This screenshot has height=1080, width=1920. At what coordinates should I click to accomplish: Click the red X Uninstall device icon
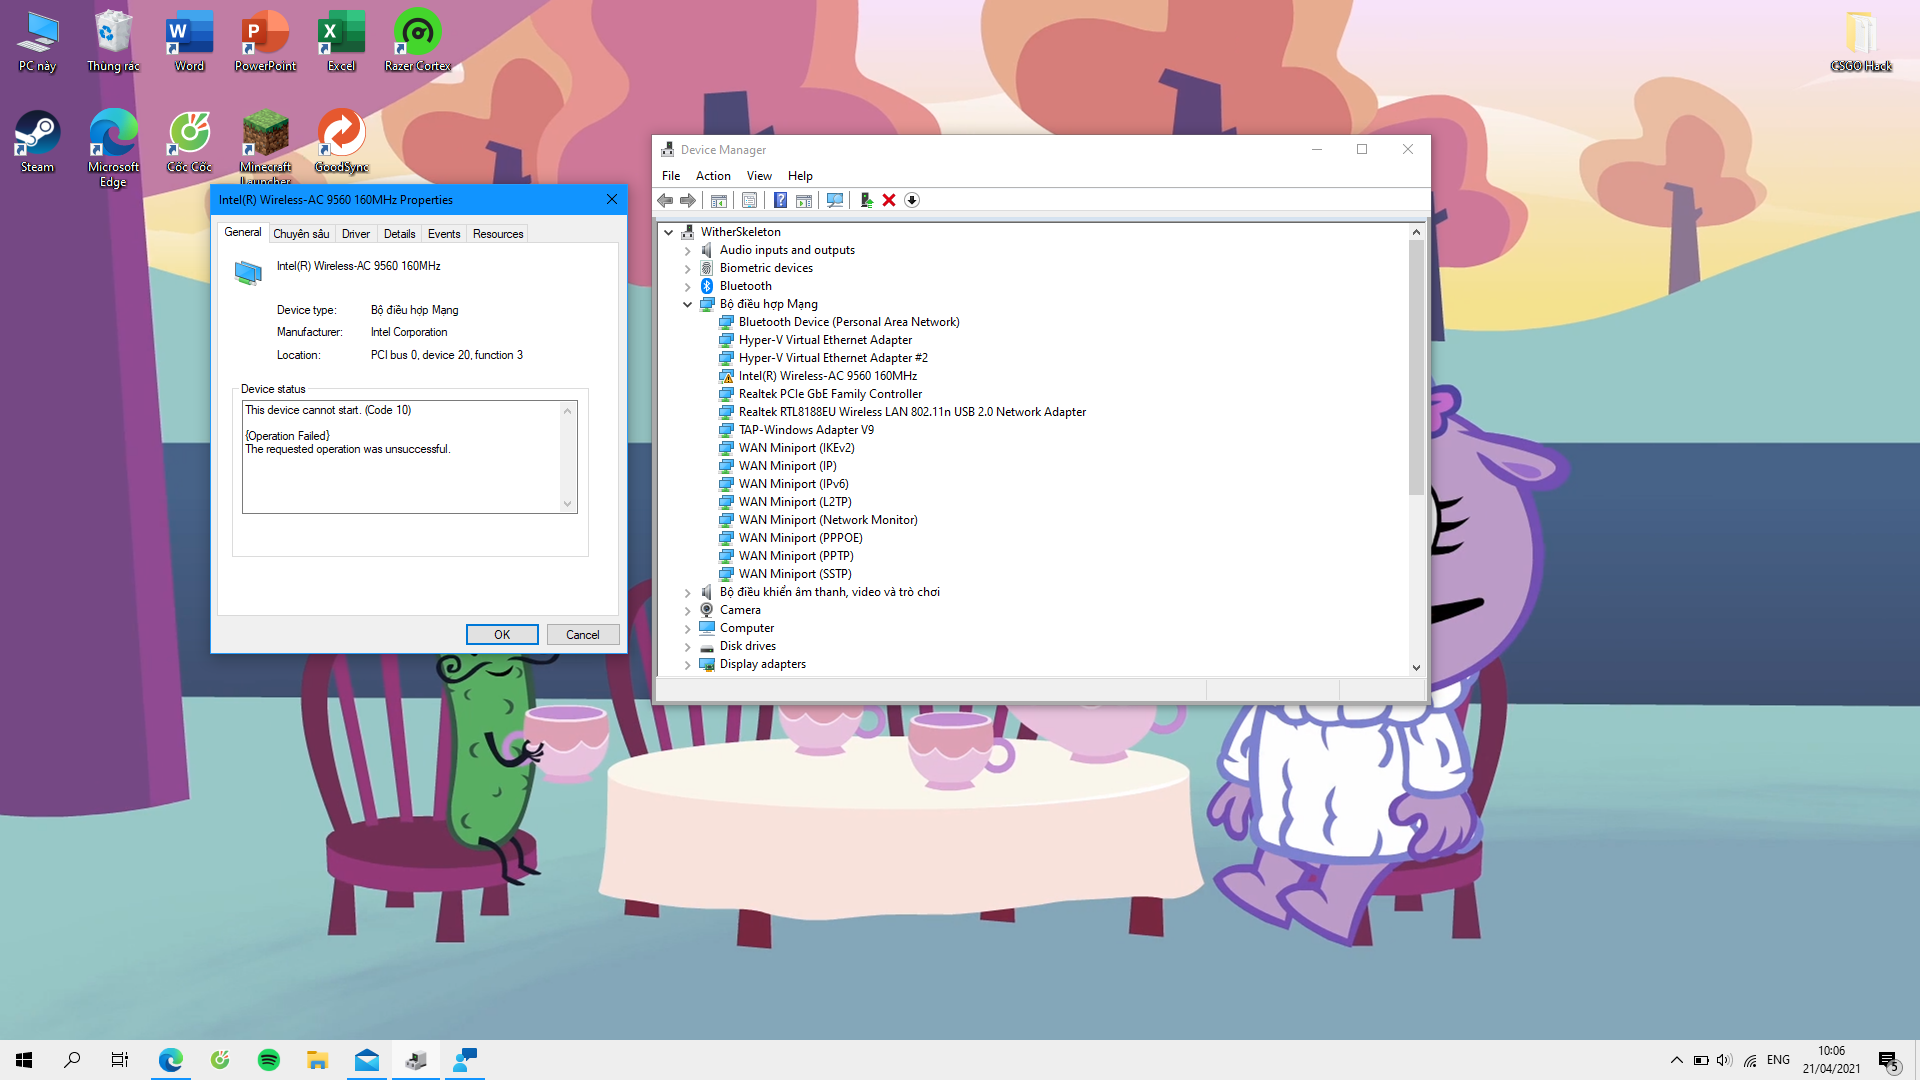pyautogui.click(x=889, y=200)
